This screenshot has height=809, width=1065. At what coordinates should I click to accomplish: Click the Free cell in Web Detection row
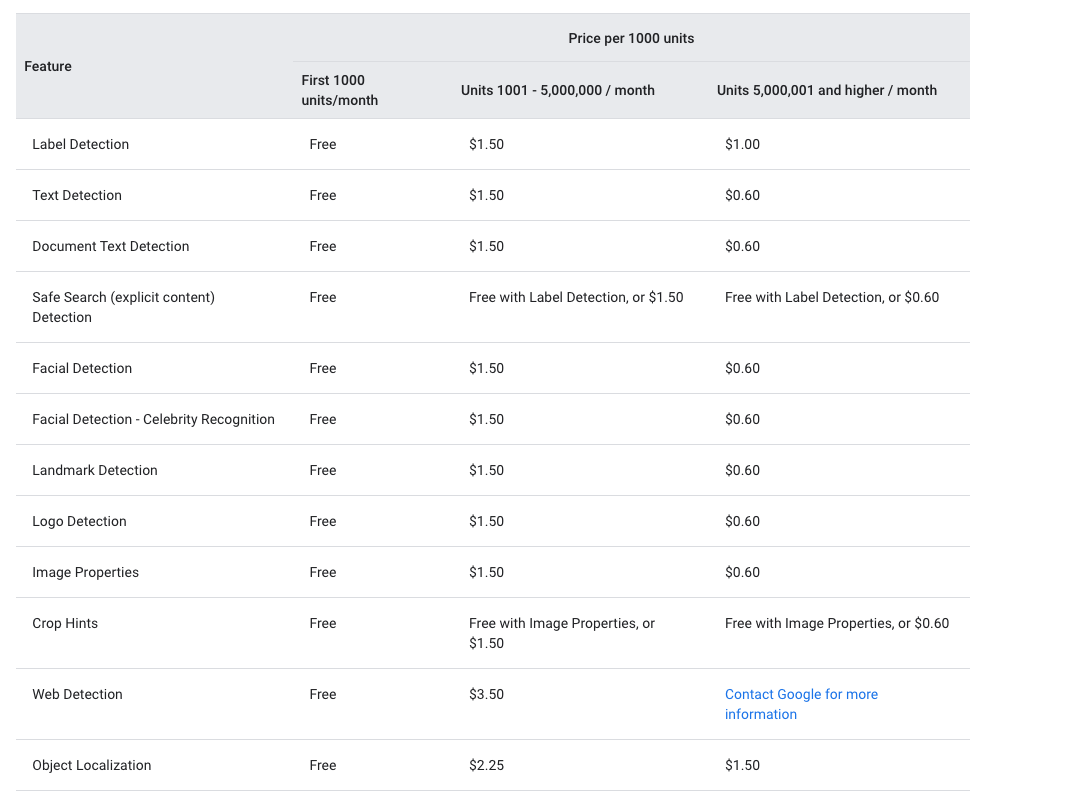(x=323, y=694)
